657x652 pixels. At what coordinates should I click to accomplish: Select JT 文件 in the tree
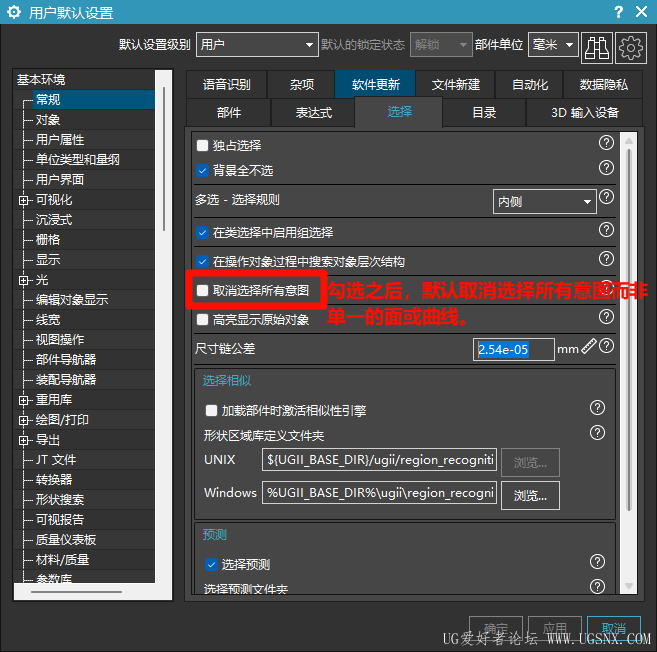point(56,460)
